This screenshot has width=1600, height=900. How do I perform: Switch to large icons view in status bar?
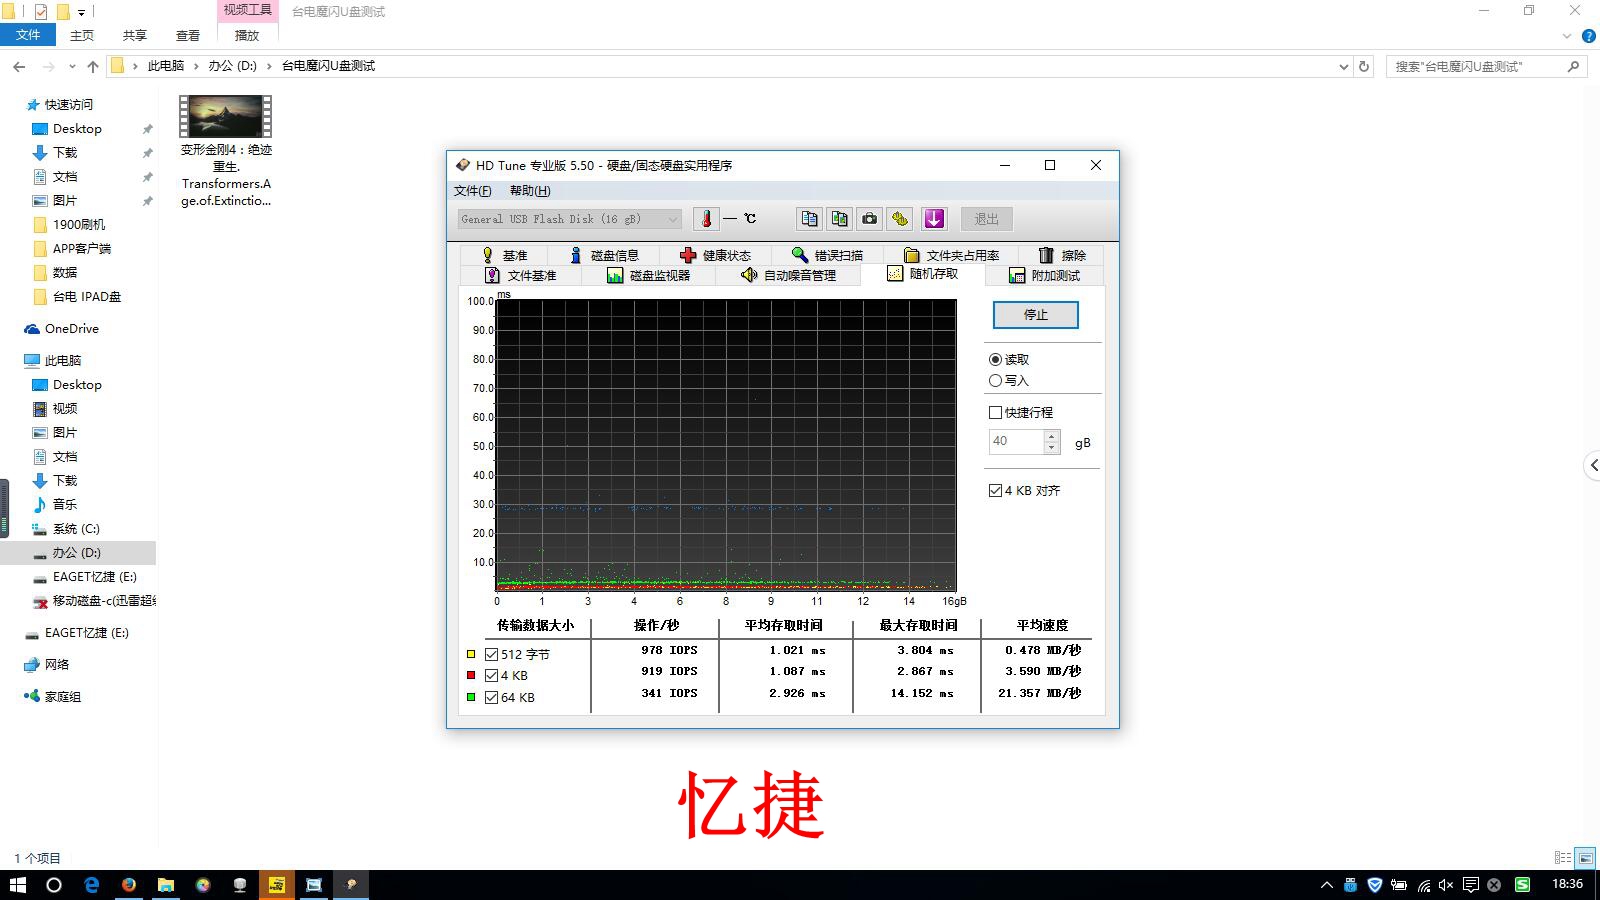click(1585, 858)
